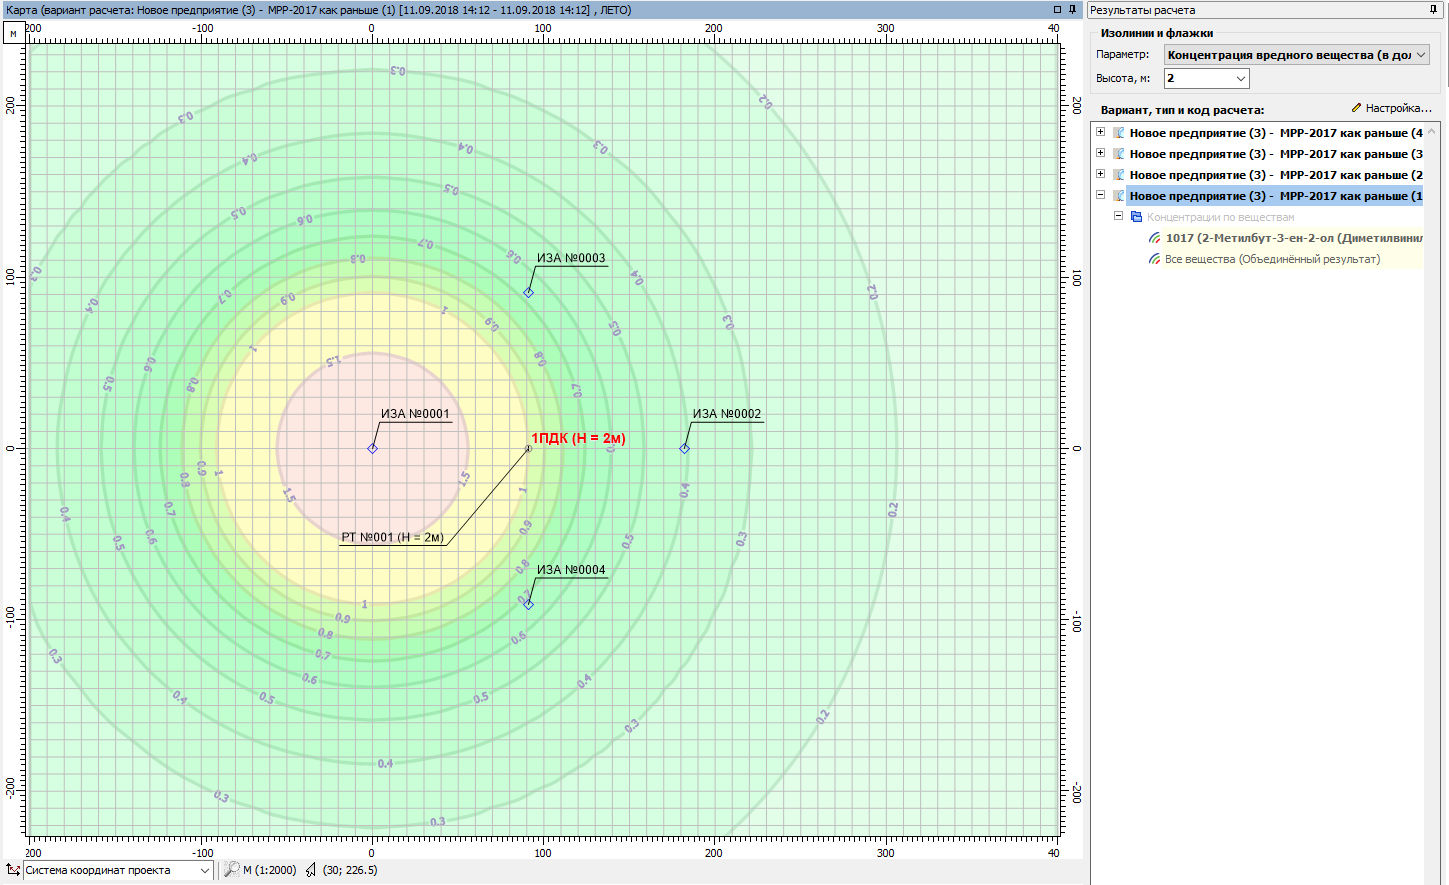Image resolution: width=1449 pixels, height=885 pixels.
Task: Click the ИЗА №0001 source marker
Action: (x=372, y=449)
